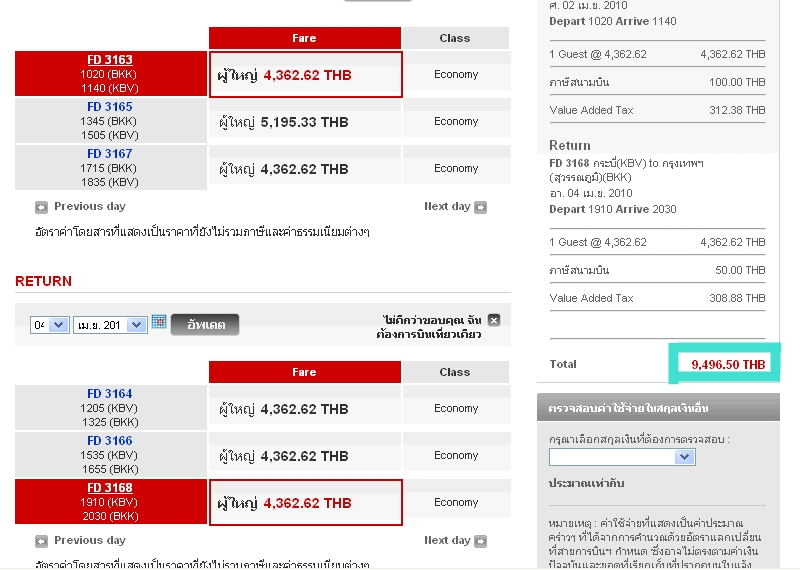Click the Fare column header in departure table
This screenshot has height=570, width=800.
[305, 38]
